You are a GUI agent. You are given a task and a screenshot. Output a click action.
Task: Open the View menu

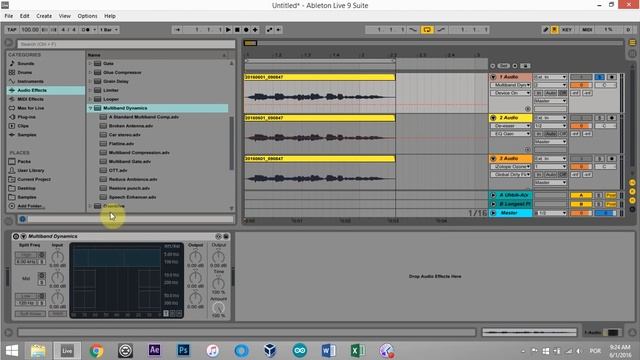[64, 16]
